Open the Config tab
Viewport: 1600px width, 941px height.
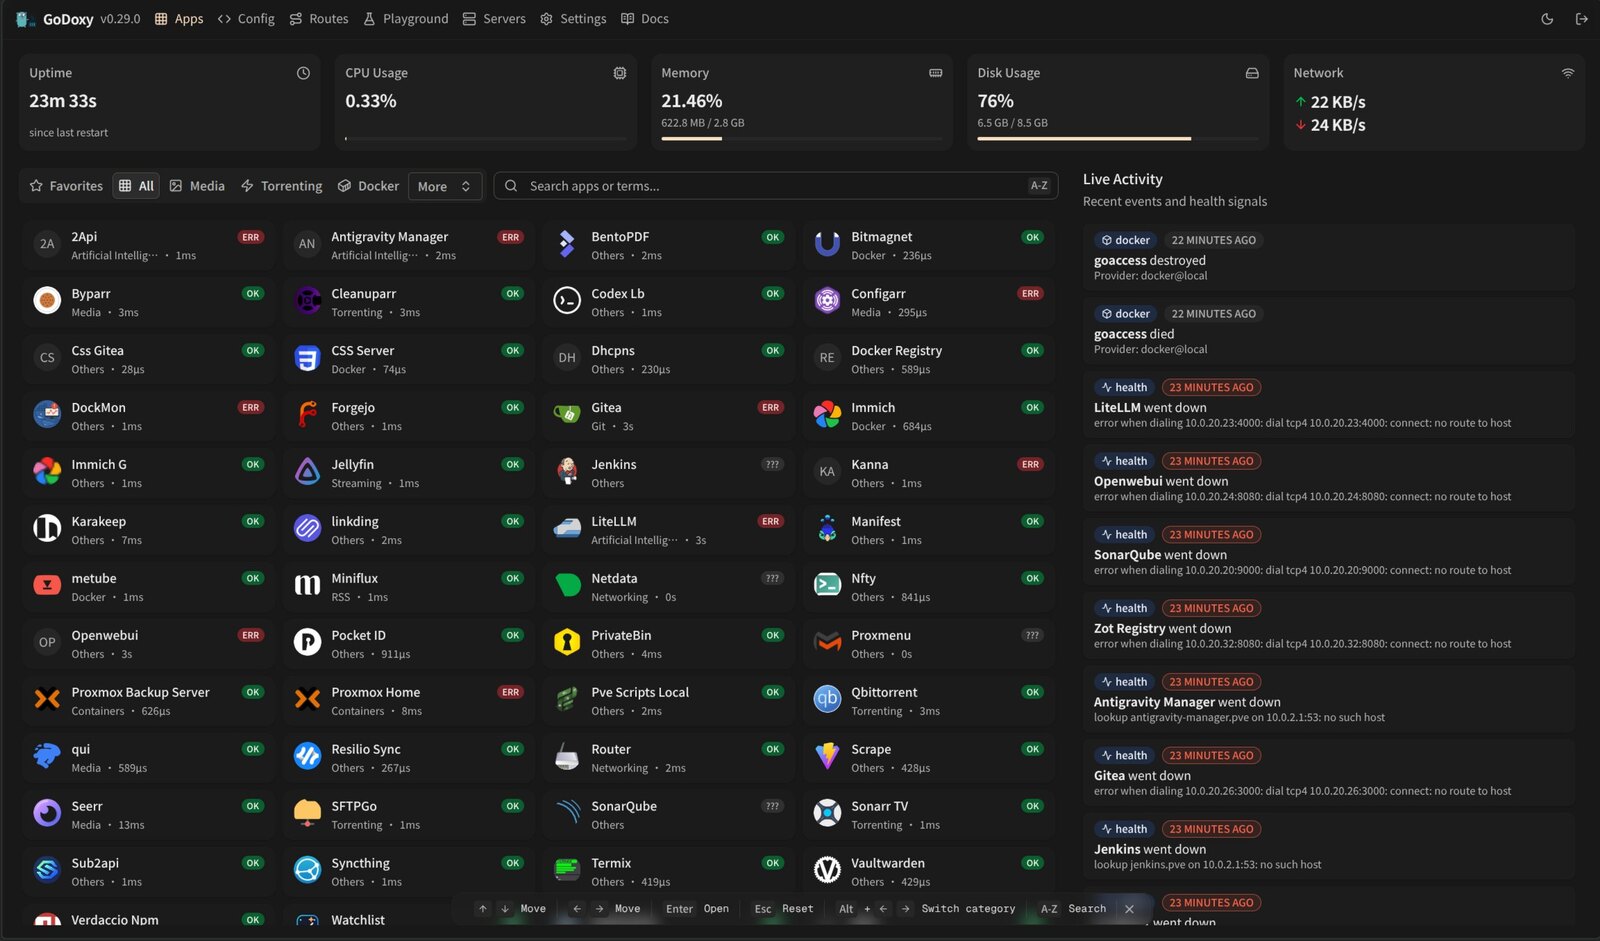point(246,19)
